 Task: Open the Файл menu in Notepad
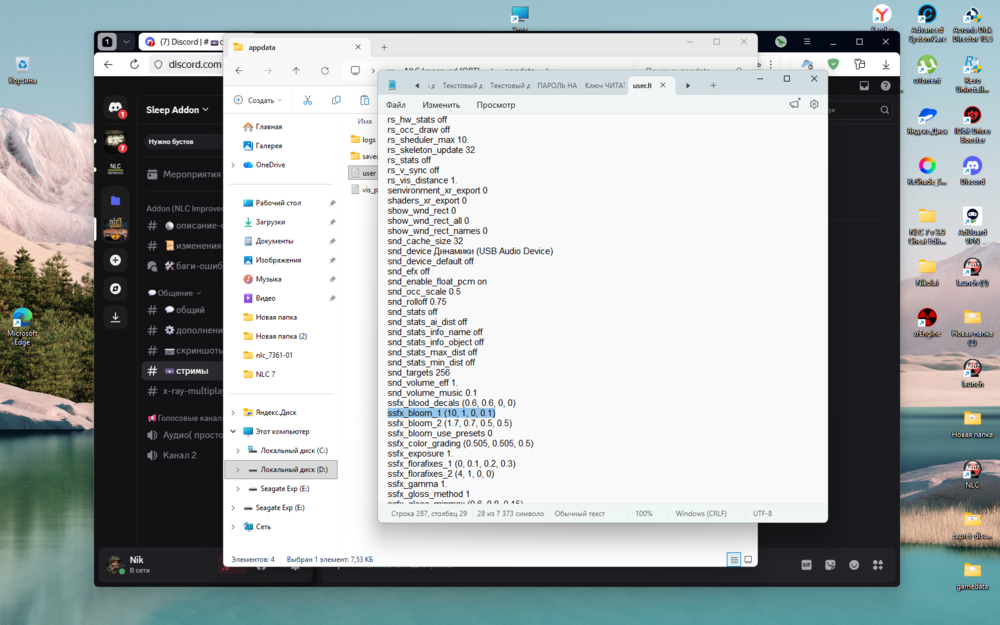395,105
